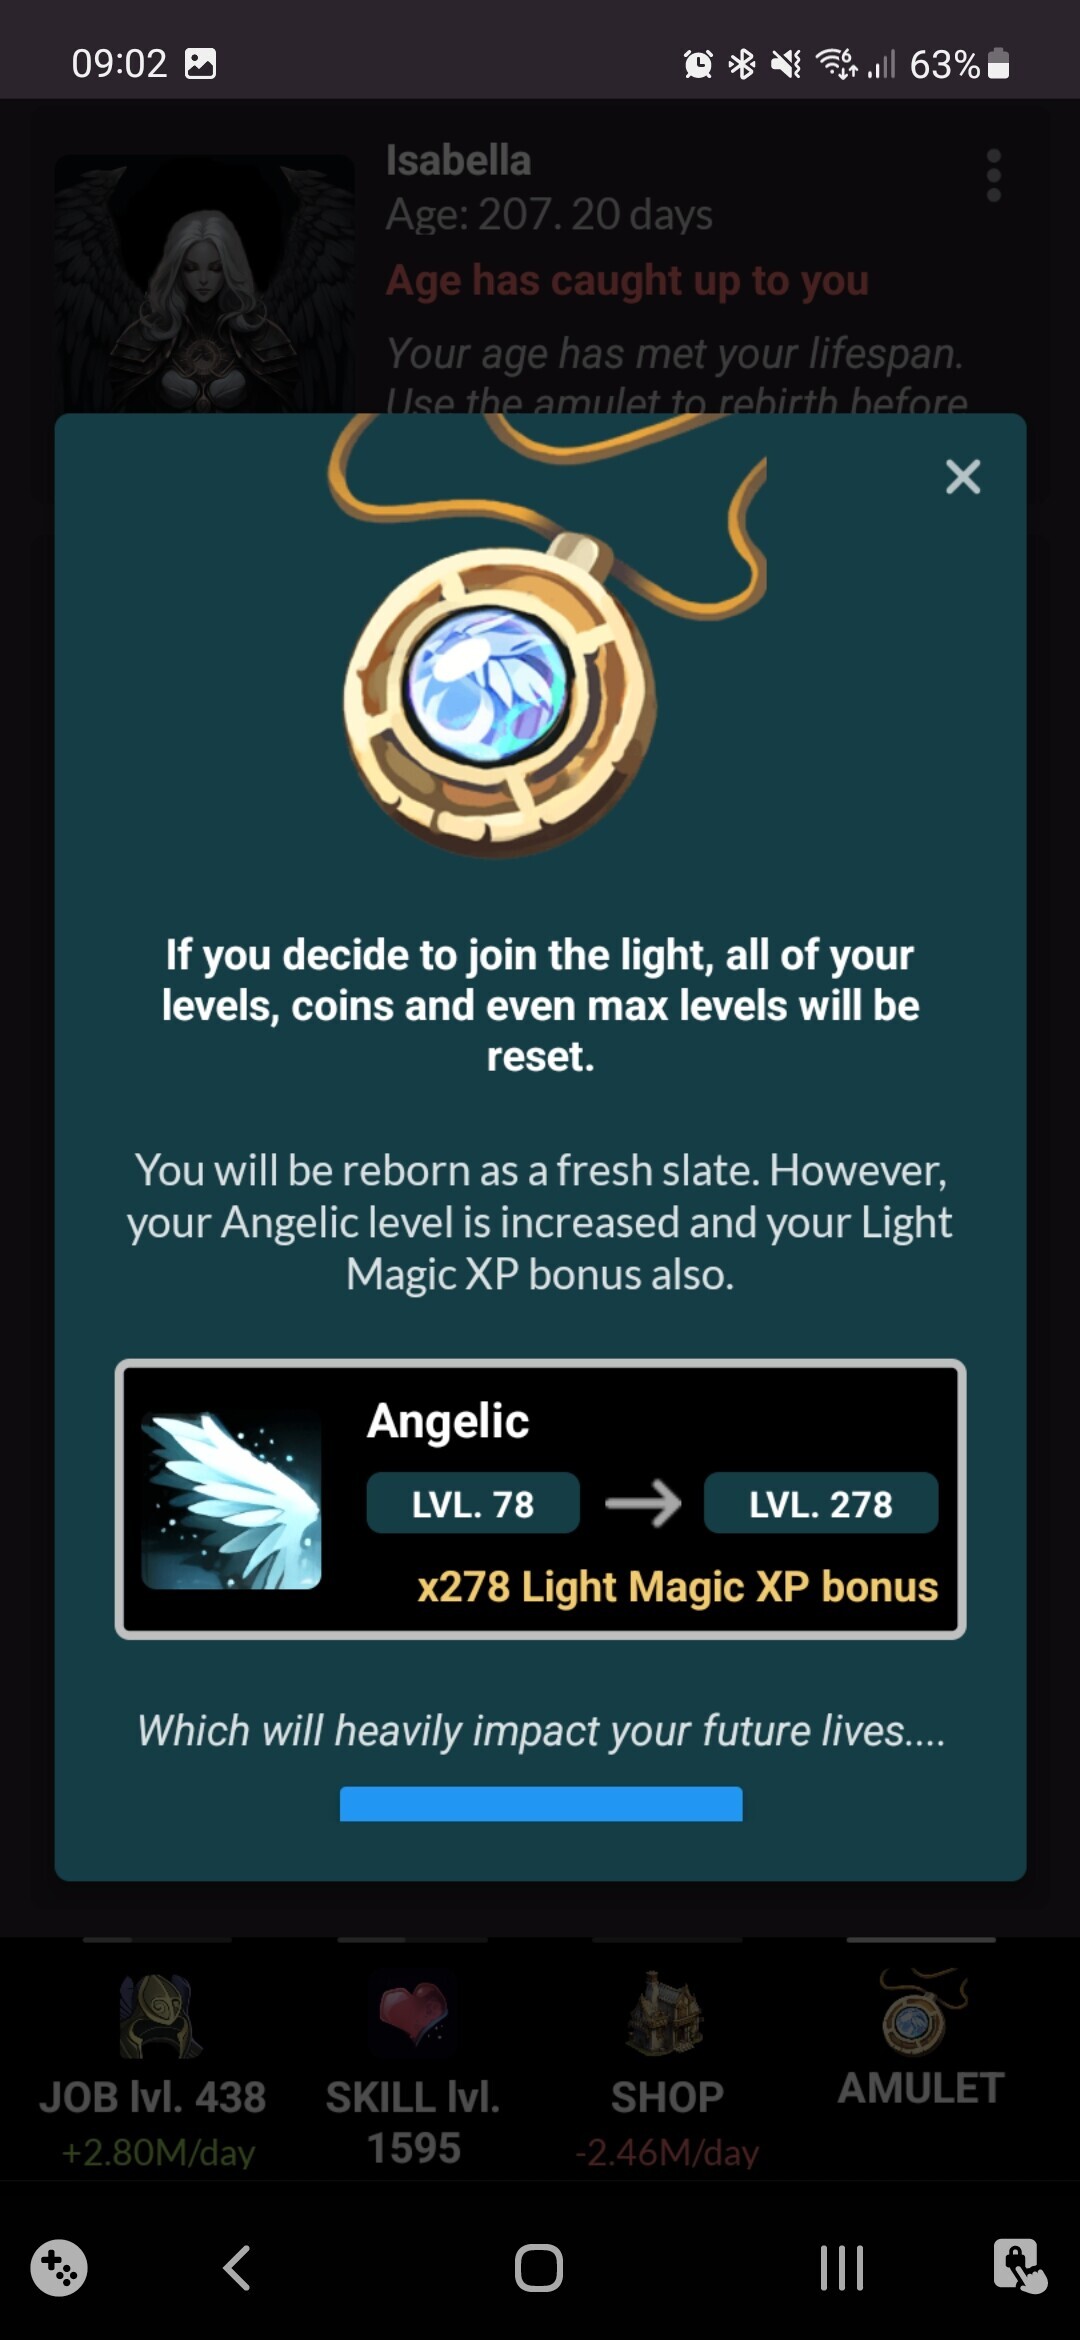Tap the current LVL. 78 badge
This screenshot has width=1080, height=2340.
point(473,1503)
